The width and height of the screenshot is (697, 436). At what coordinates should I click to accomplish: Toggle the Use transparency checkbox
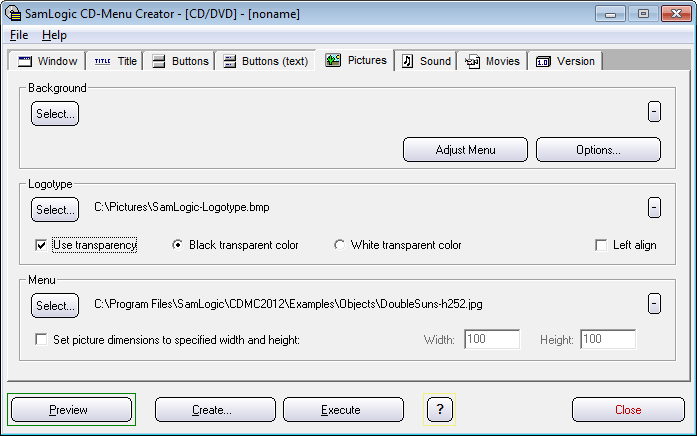pos(41,245)
